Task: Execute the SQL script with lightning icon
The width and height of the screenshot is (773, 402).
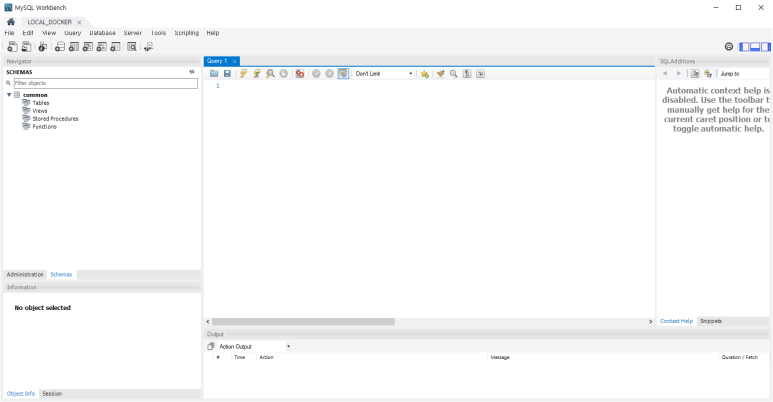Action: point(244,73)
